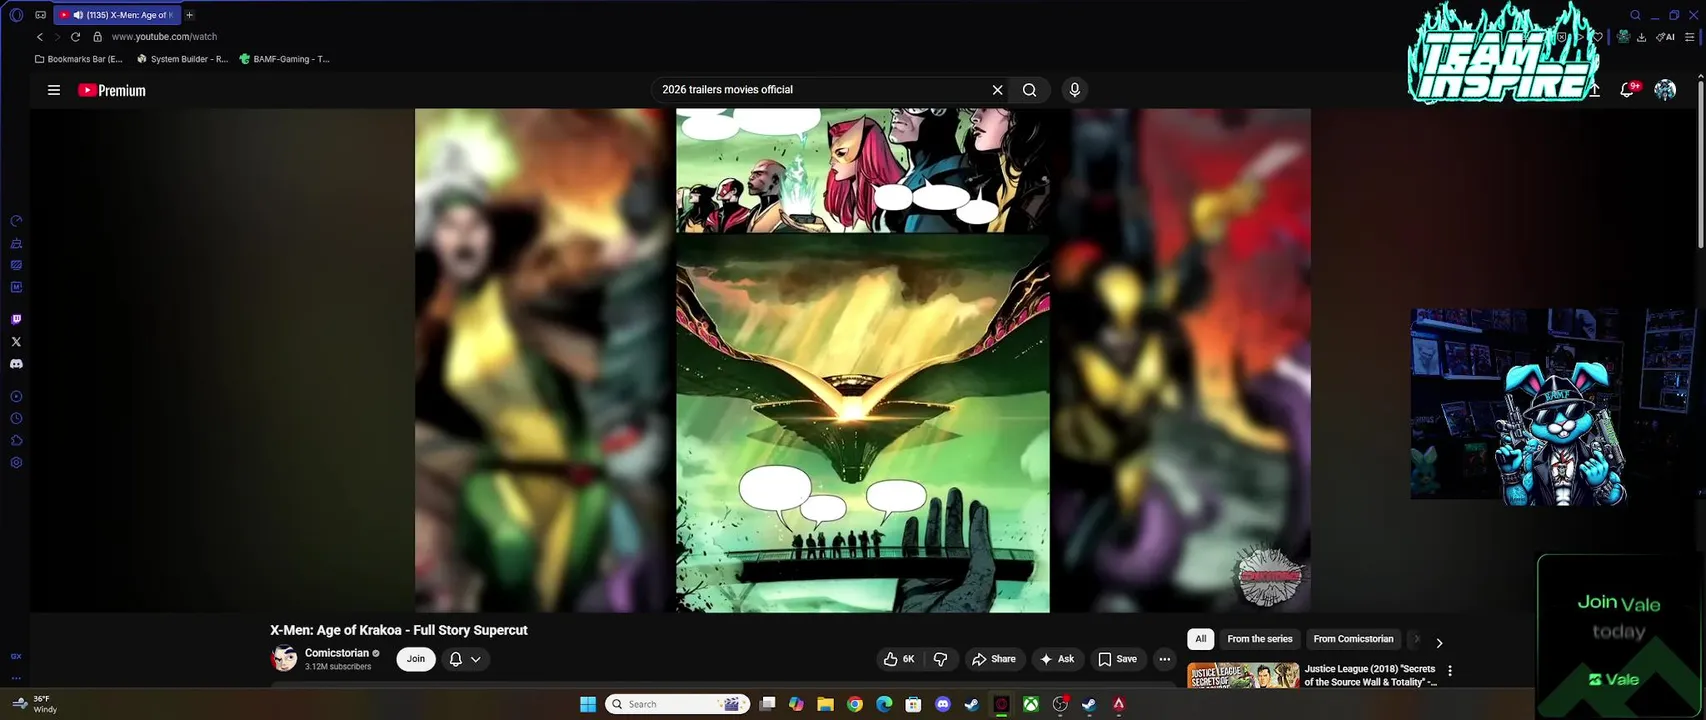Like the video with 6K likes
The height and width of the screenshot is (720, 1706).
899,659
